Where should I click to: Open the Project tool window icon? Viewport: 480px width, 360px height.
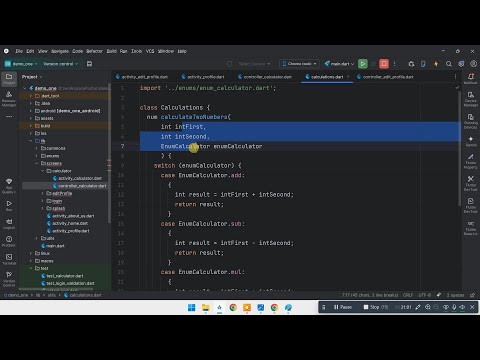coord(9,79)
